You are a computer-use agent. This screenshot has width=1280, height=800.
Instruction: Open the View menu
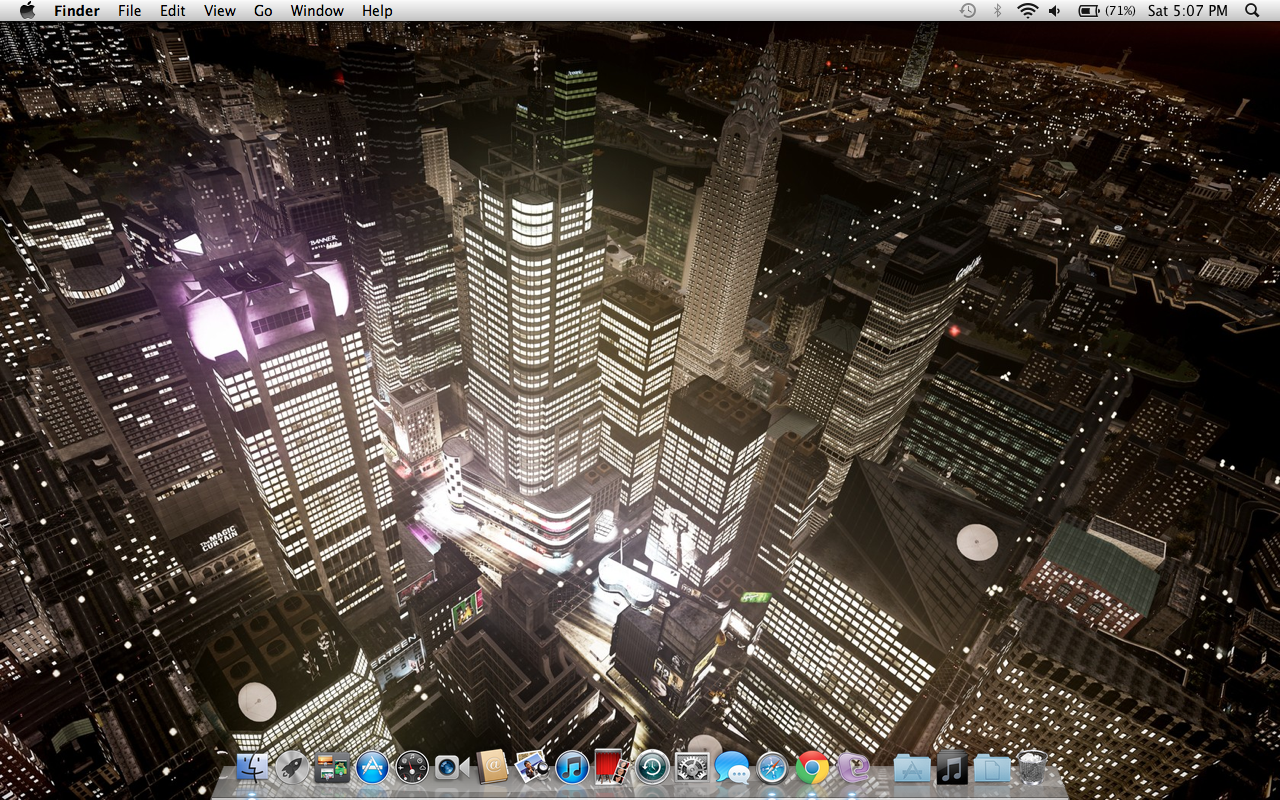[220, 10]
